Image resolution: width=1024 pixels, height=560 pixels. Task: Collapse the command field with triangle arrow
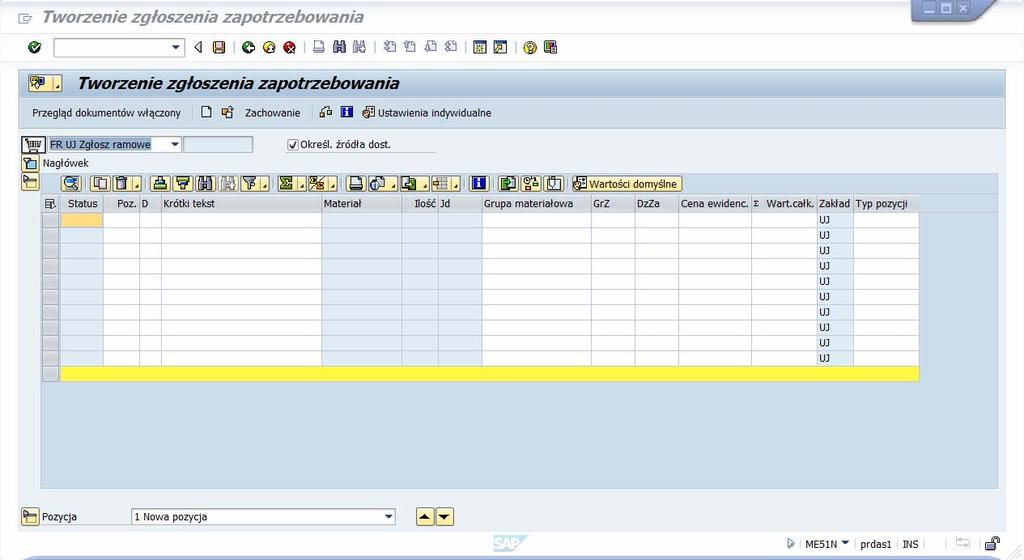198,47
